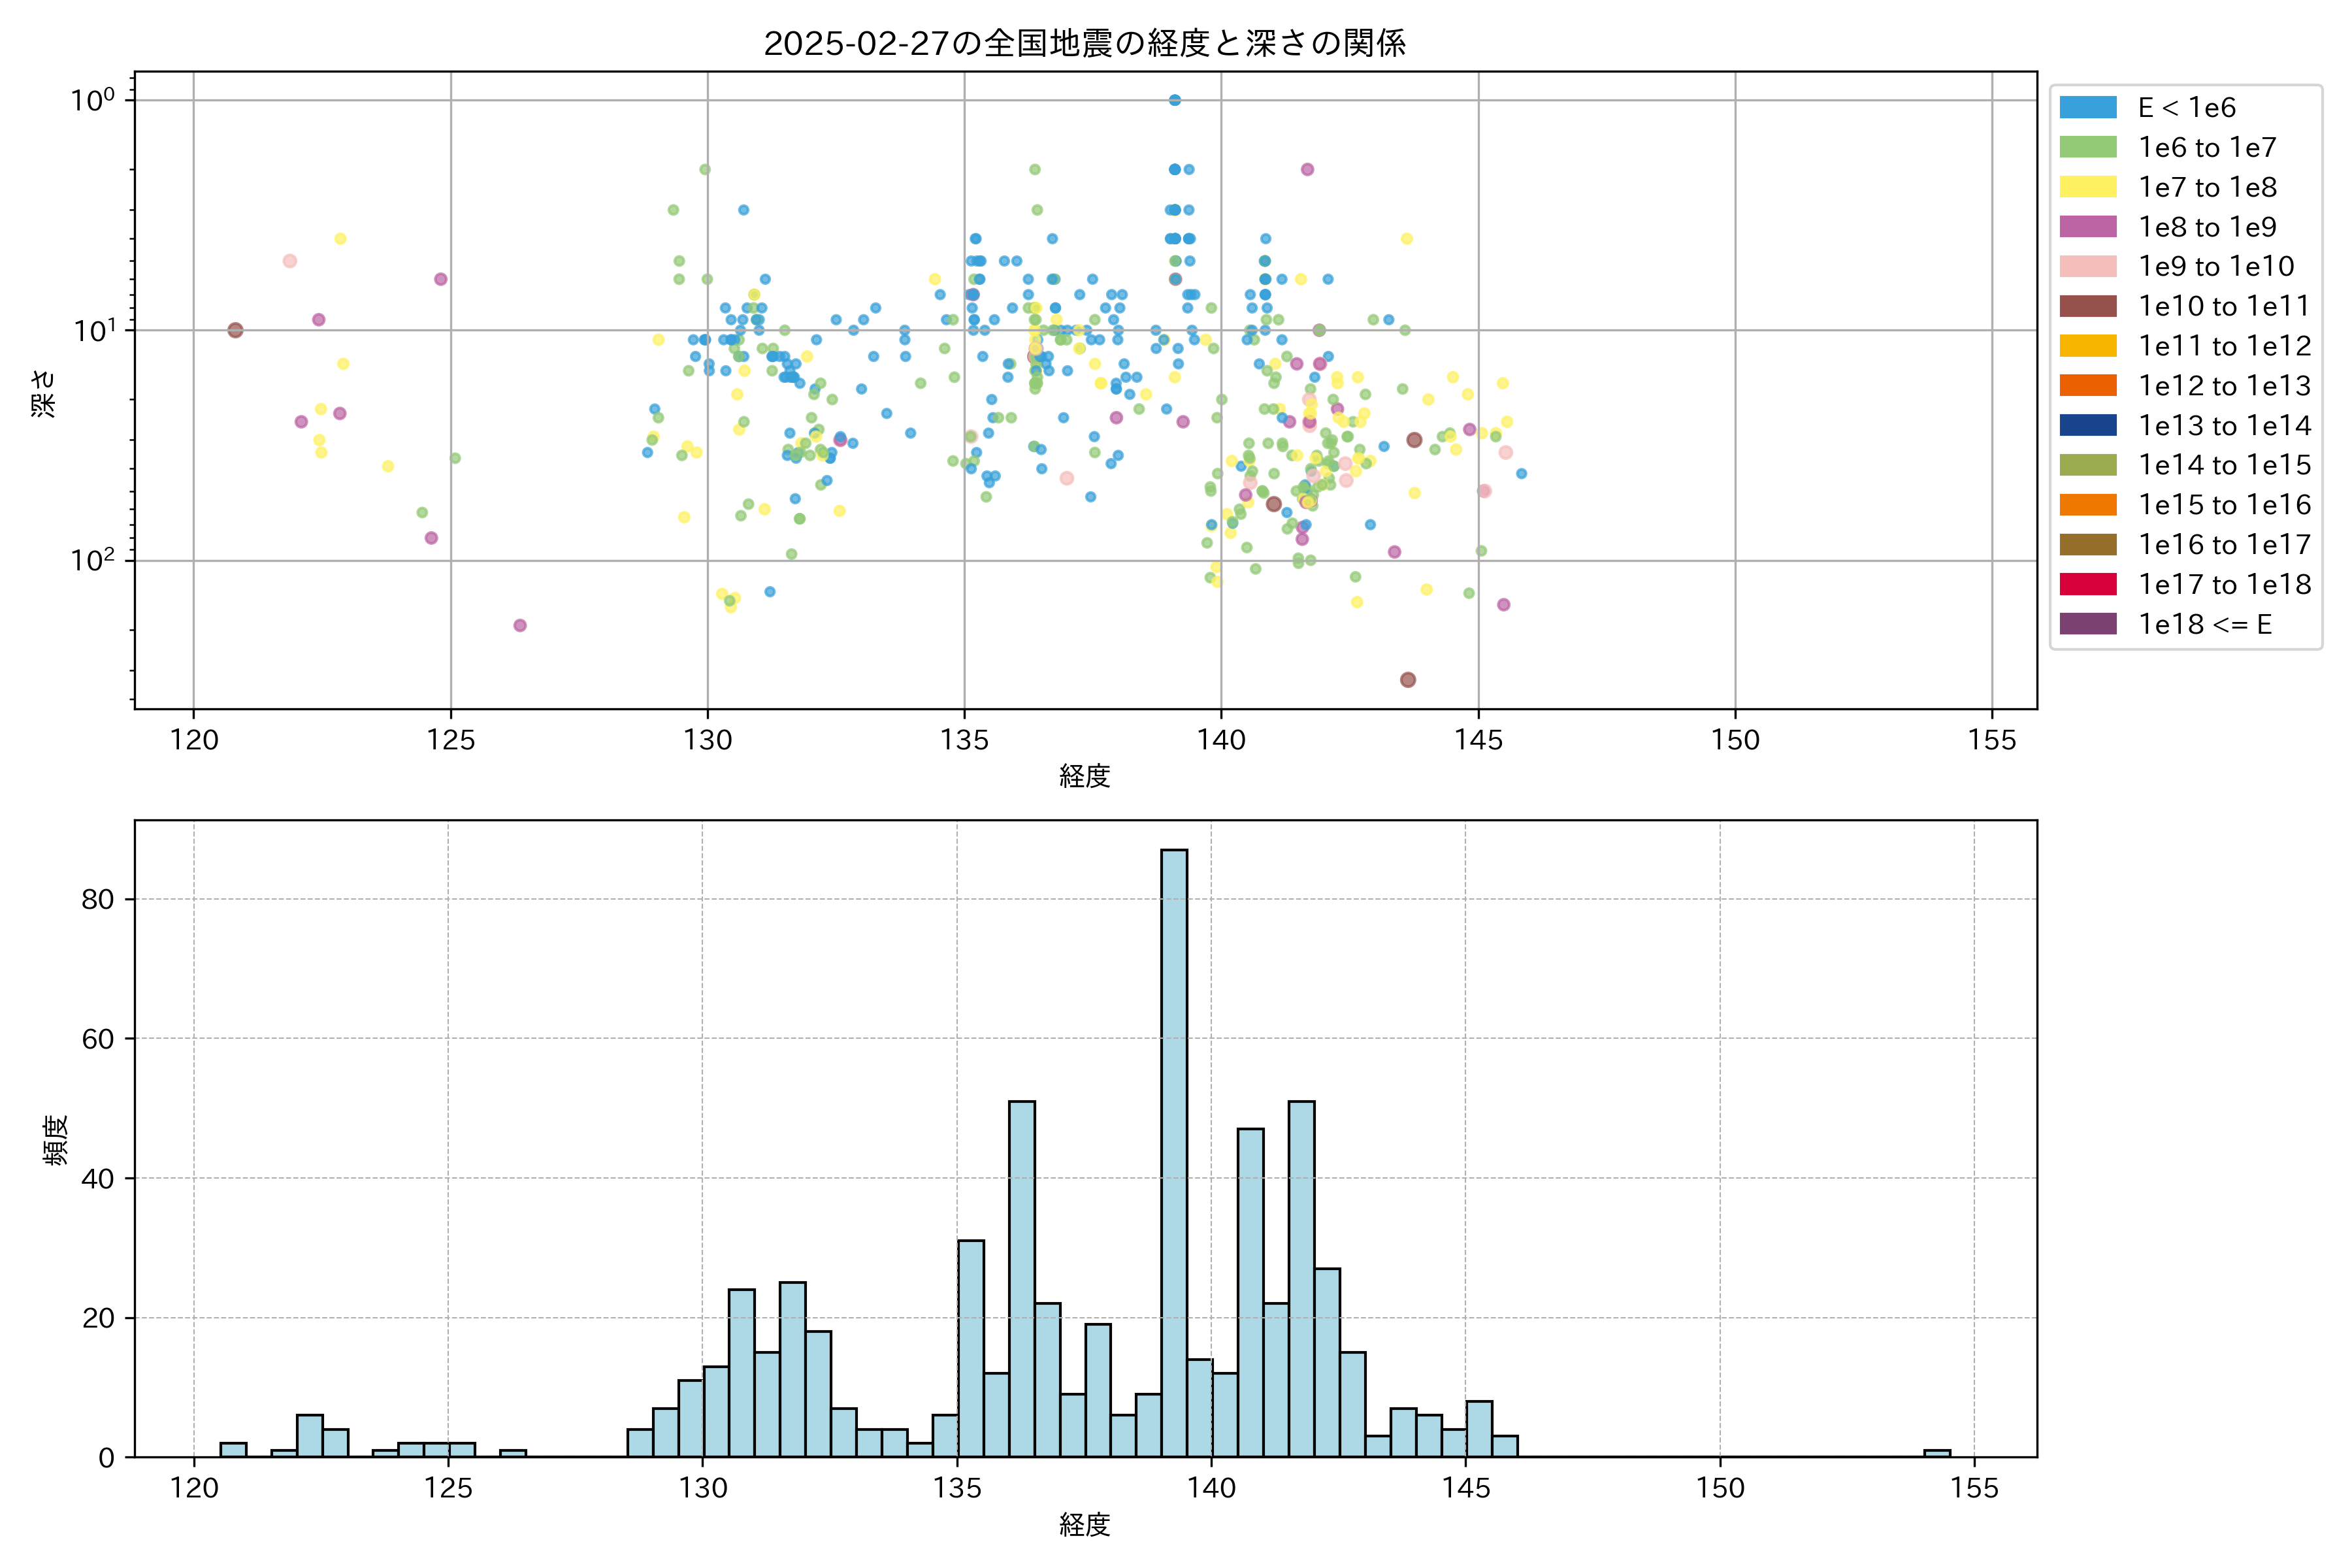
Task: Click the brown '1e10 to 1e11' legend swatch
Action: pyautogui.click(x=2088, y=306)
